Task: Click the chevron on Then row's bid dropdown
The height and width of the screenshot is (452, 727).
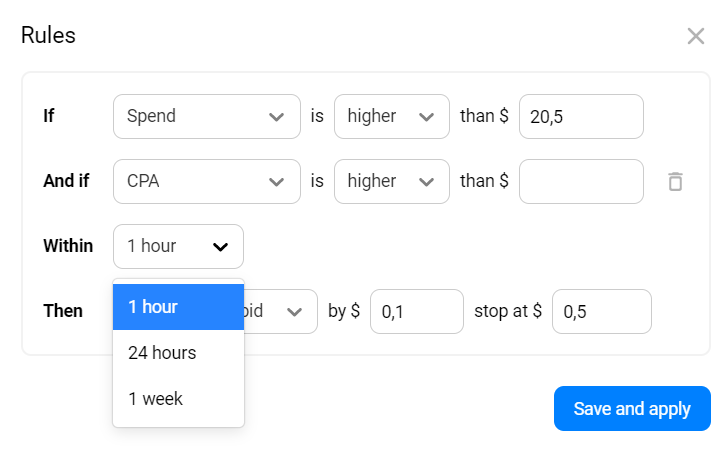Action: (x=294, y=312)
